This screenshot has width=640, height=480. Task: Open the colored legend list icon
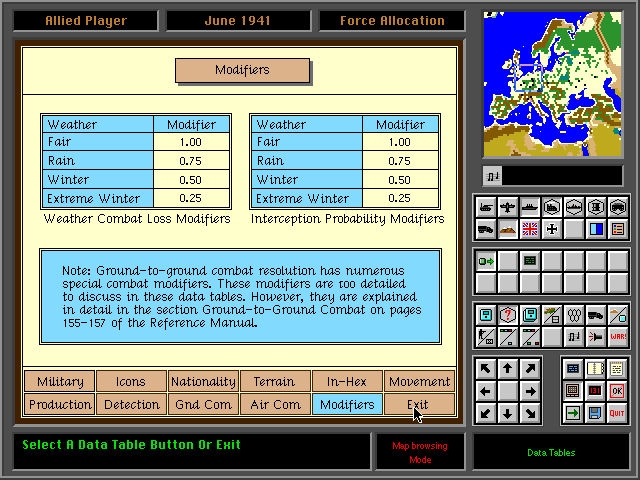618,229
